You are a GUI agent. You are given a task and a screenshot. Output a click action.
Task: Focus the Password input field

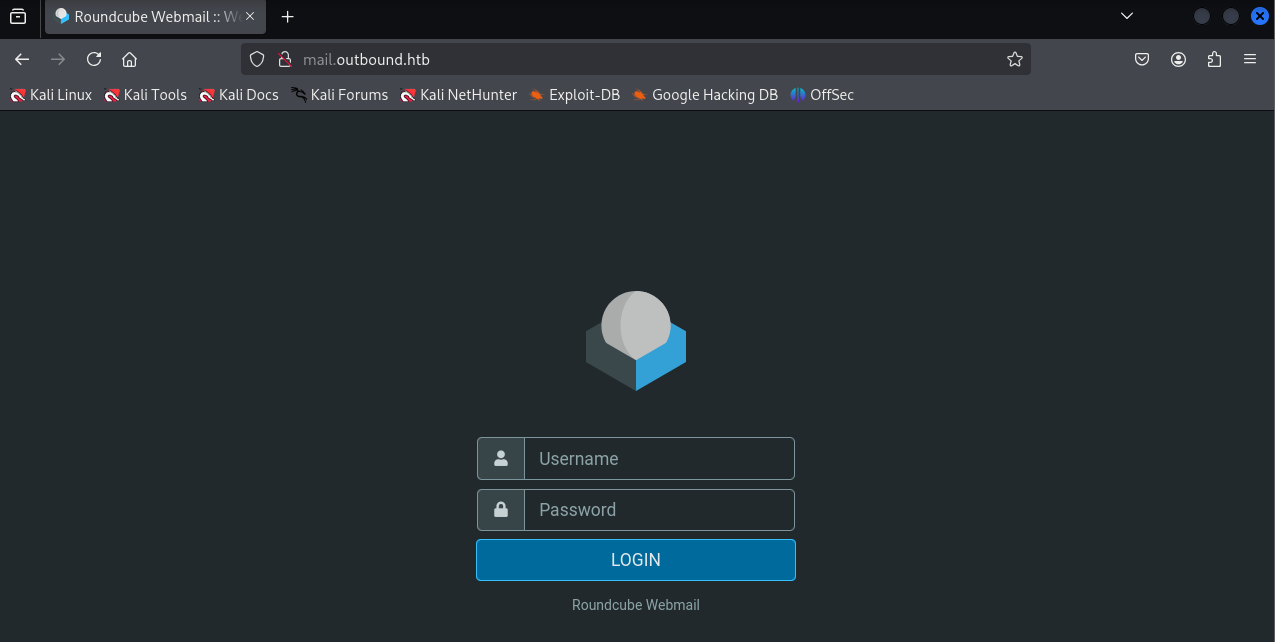tap(658, 510)
